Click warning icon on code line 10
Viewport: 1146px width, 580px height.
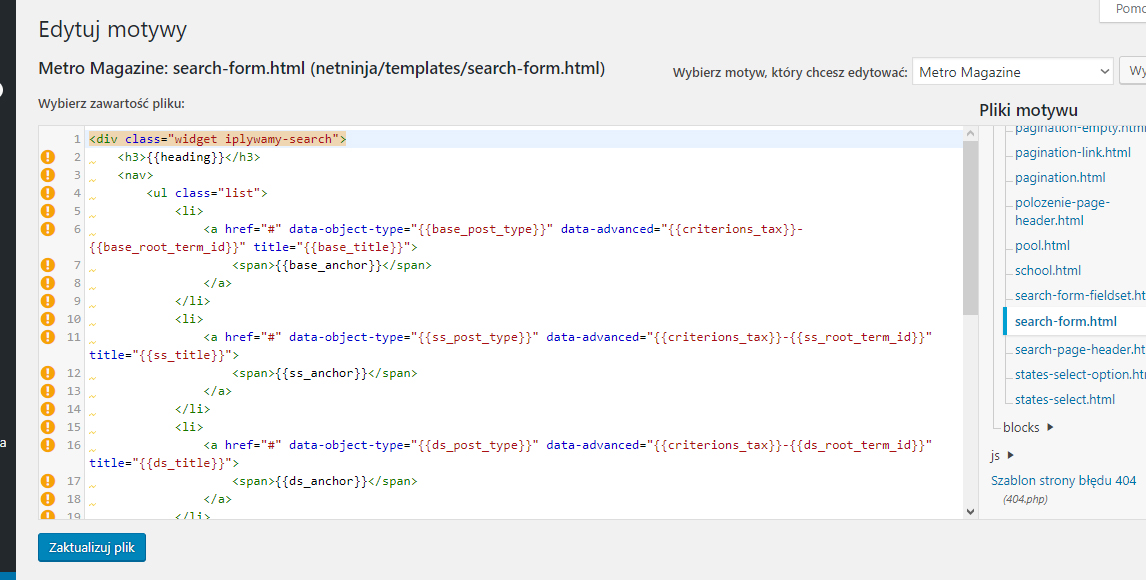tap(48, 319)
